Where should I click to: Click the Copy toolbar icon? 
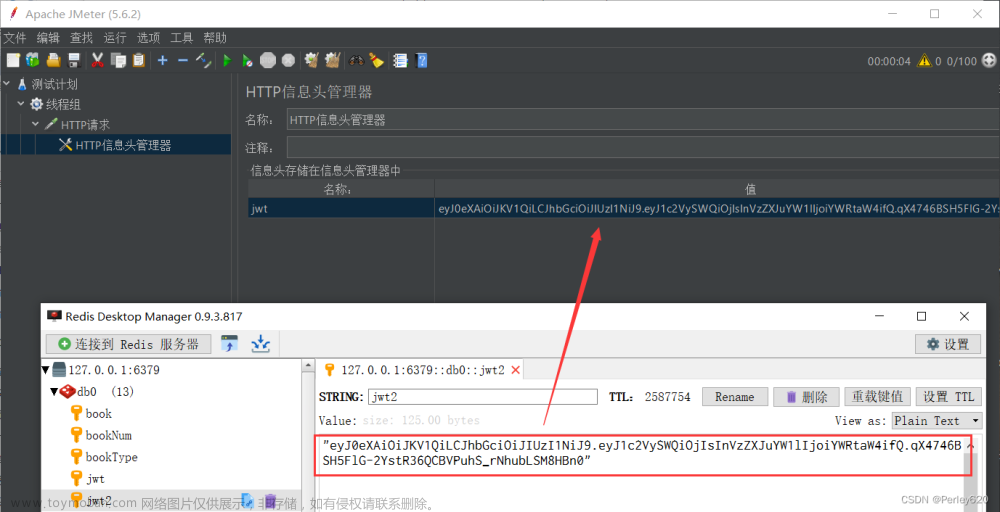tap(118, 61)
